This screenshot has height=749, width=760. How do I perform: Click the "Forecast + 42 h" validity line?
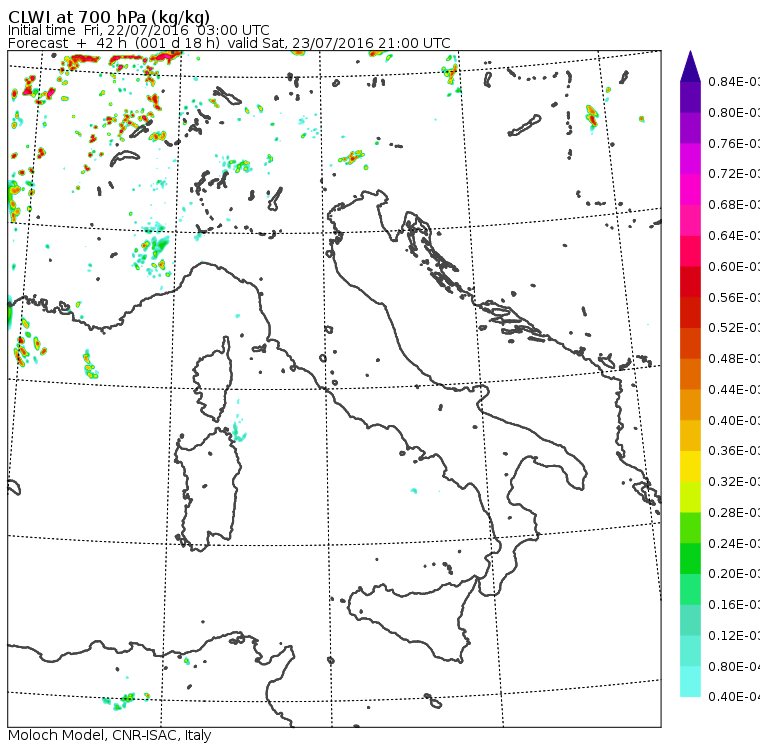229,43
